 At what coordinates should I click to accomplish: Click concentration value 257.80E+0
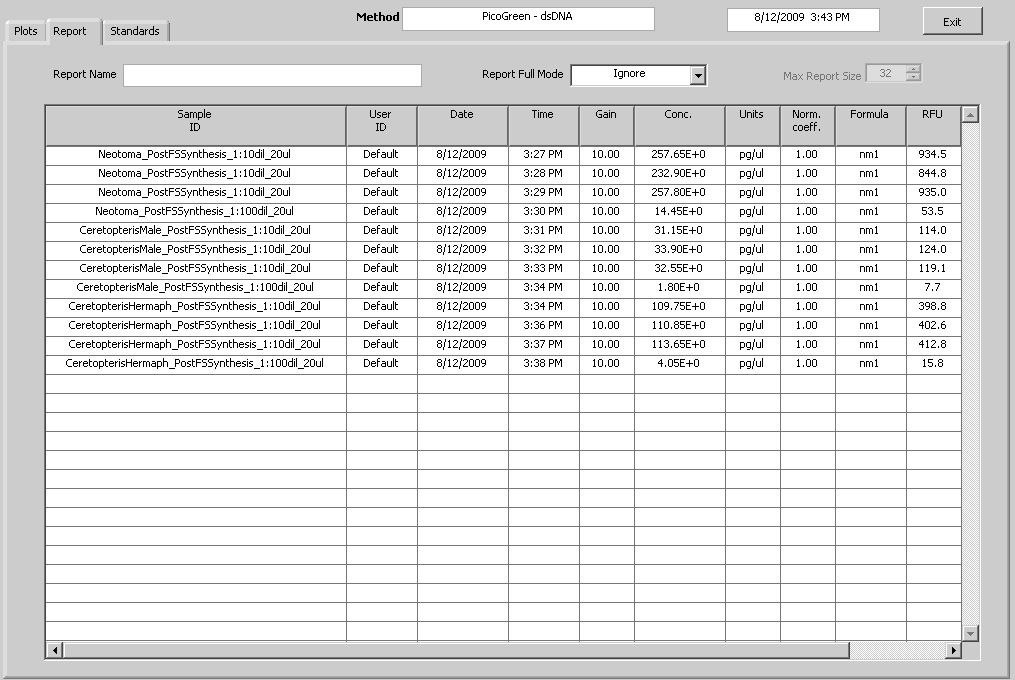pos(679,192)
